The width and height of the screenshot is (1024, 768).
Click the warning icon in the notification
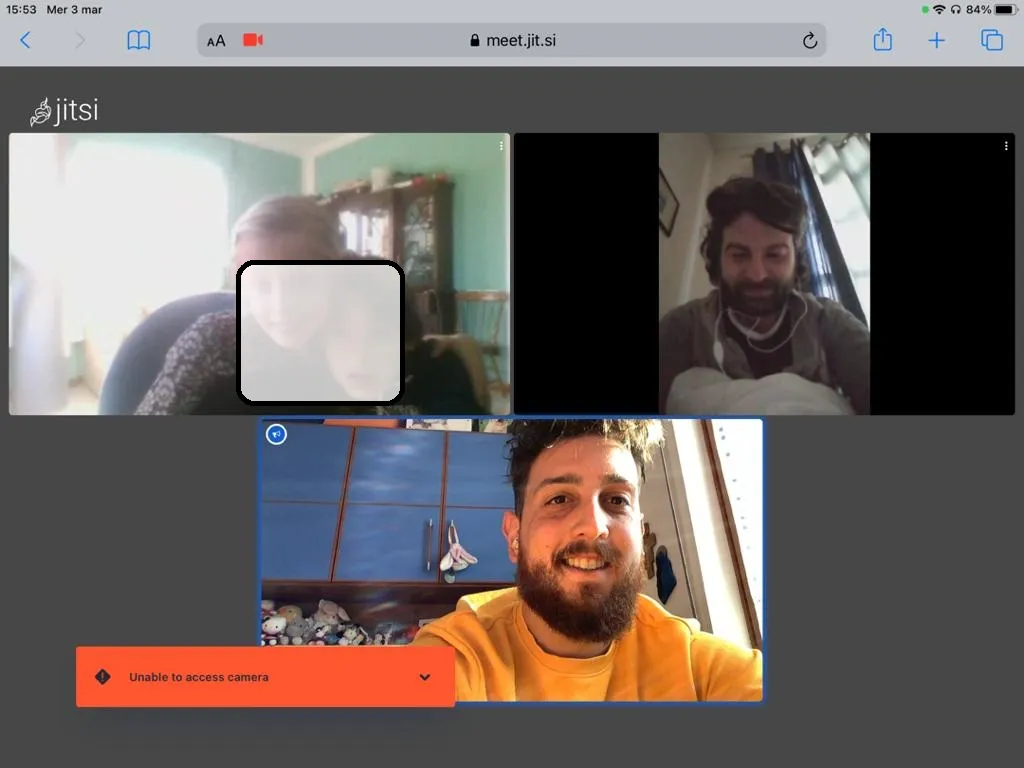[102, 677]
